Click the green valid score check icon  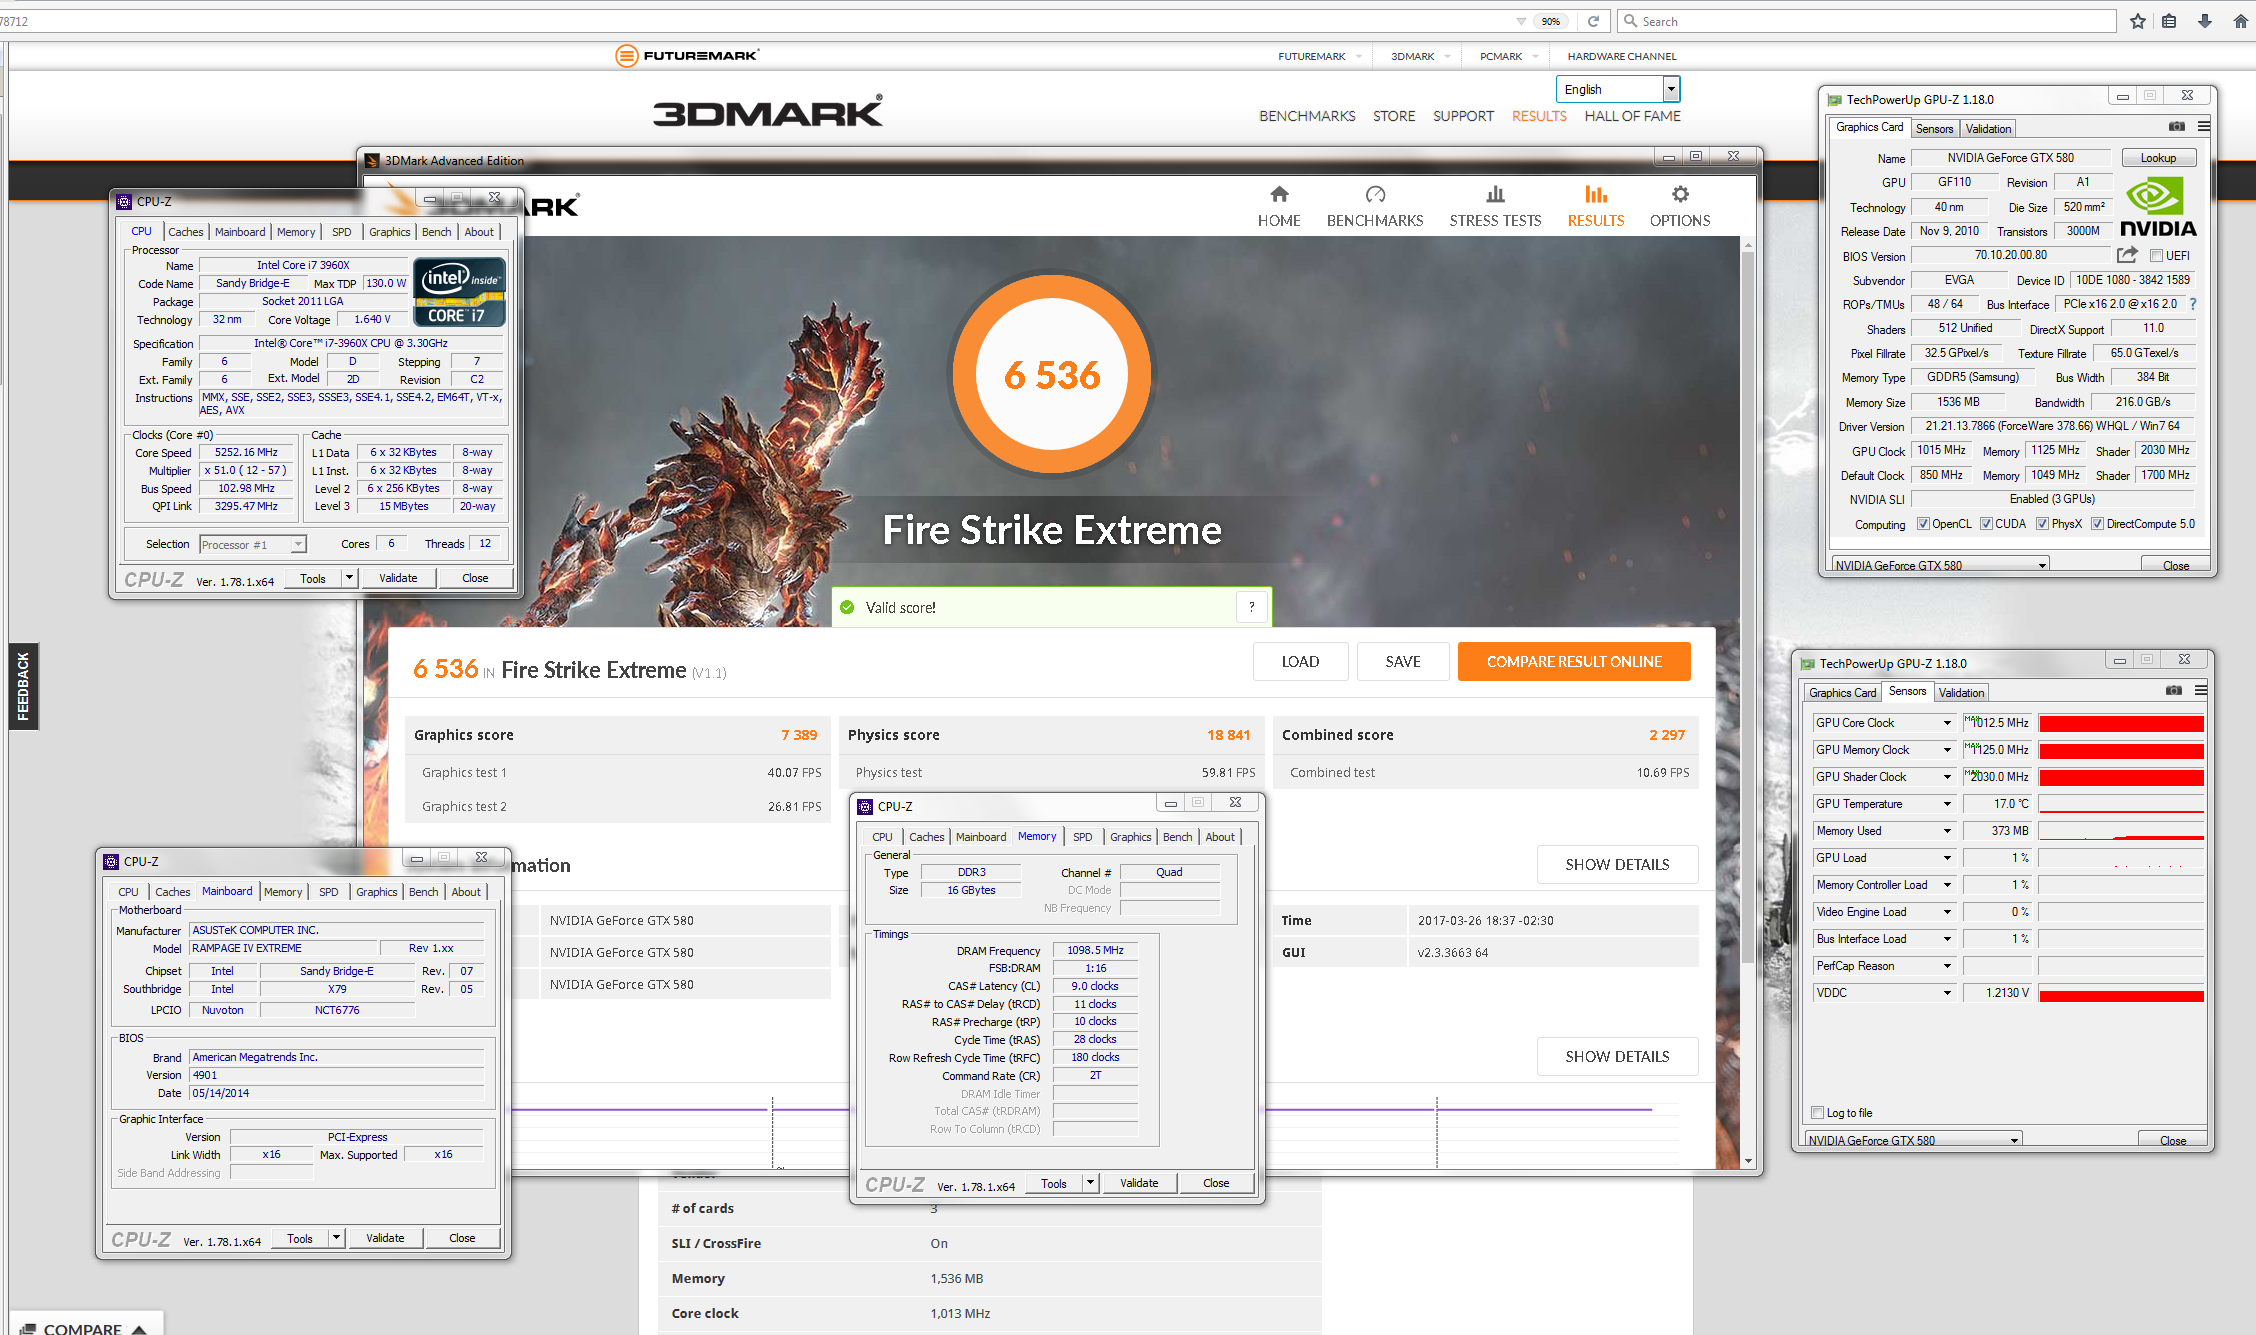tap(847, 607)
